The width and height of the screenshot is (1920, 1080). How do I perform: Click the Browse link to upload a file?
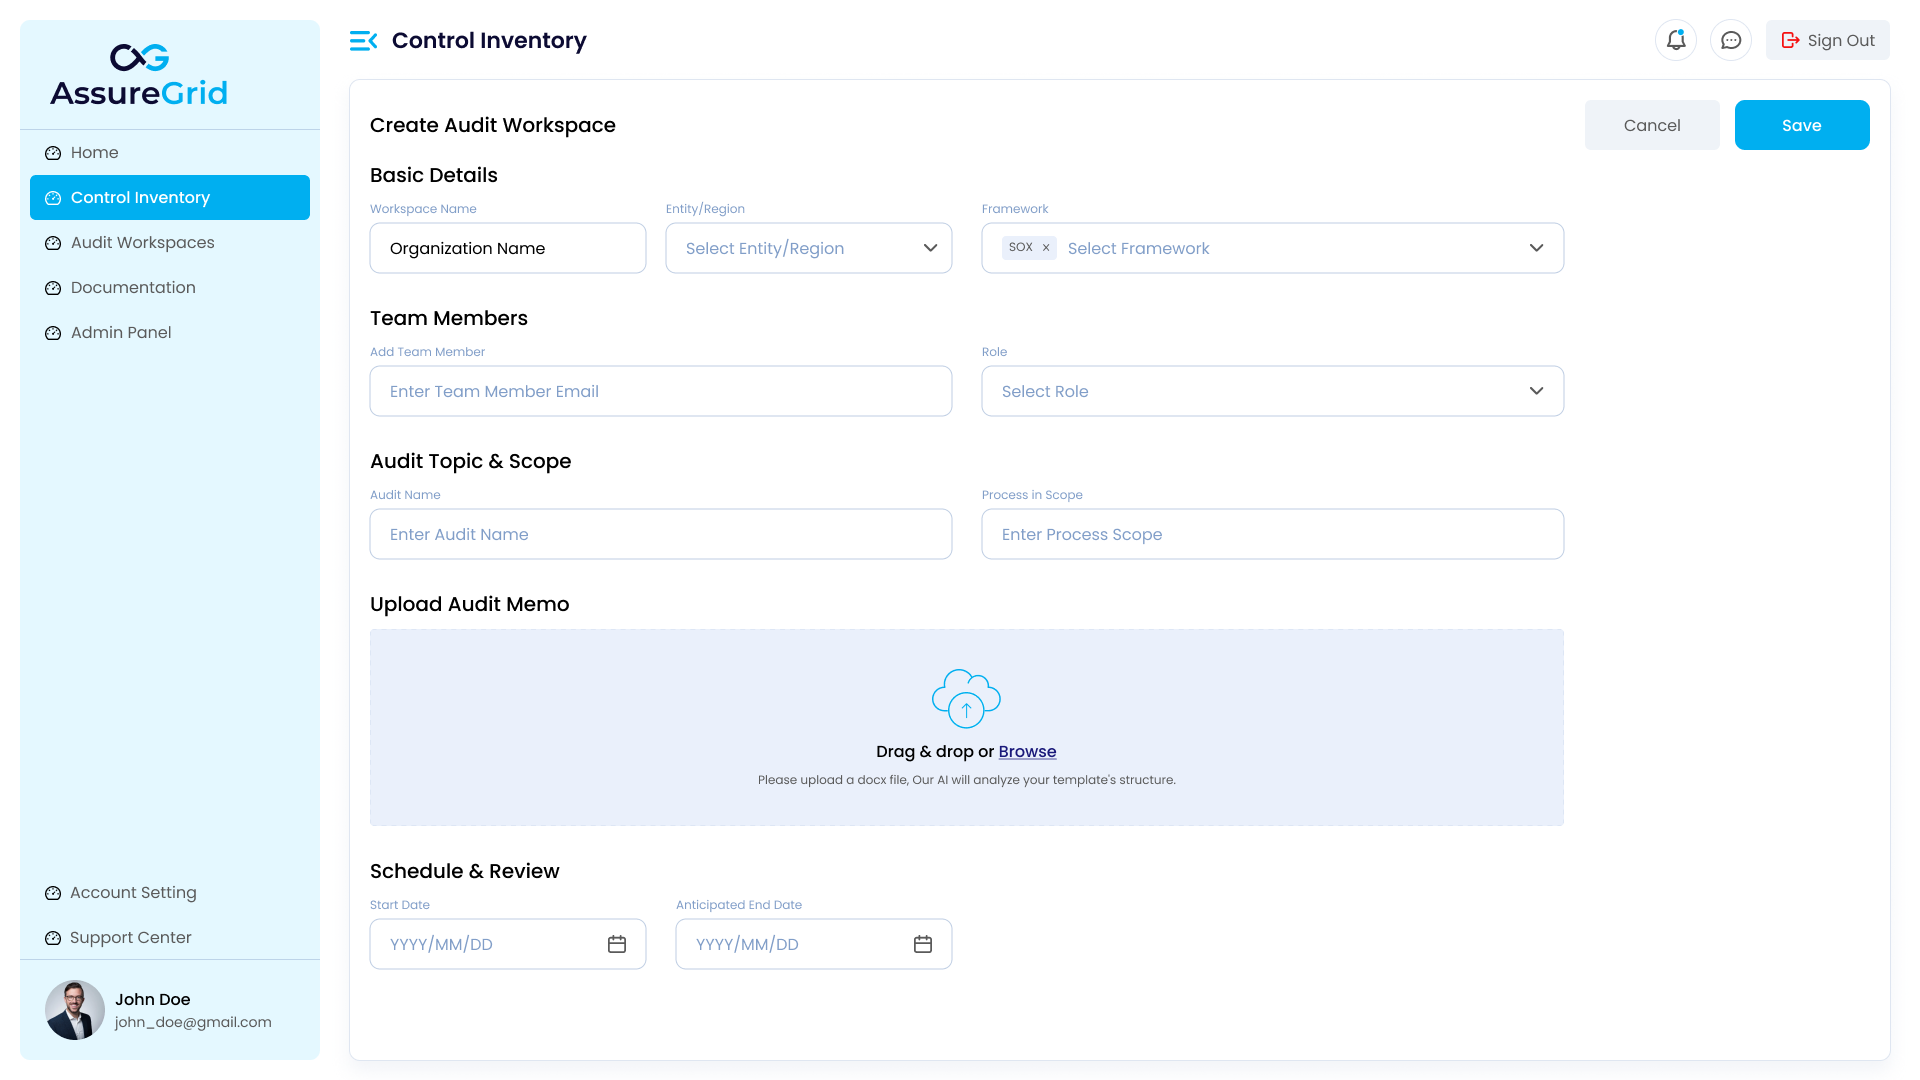pyautogui.click(x=1027, y=751)
